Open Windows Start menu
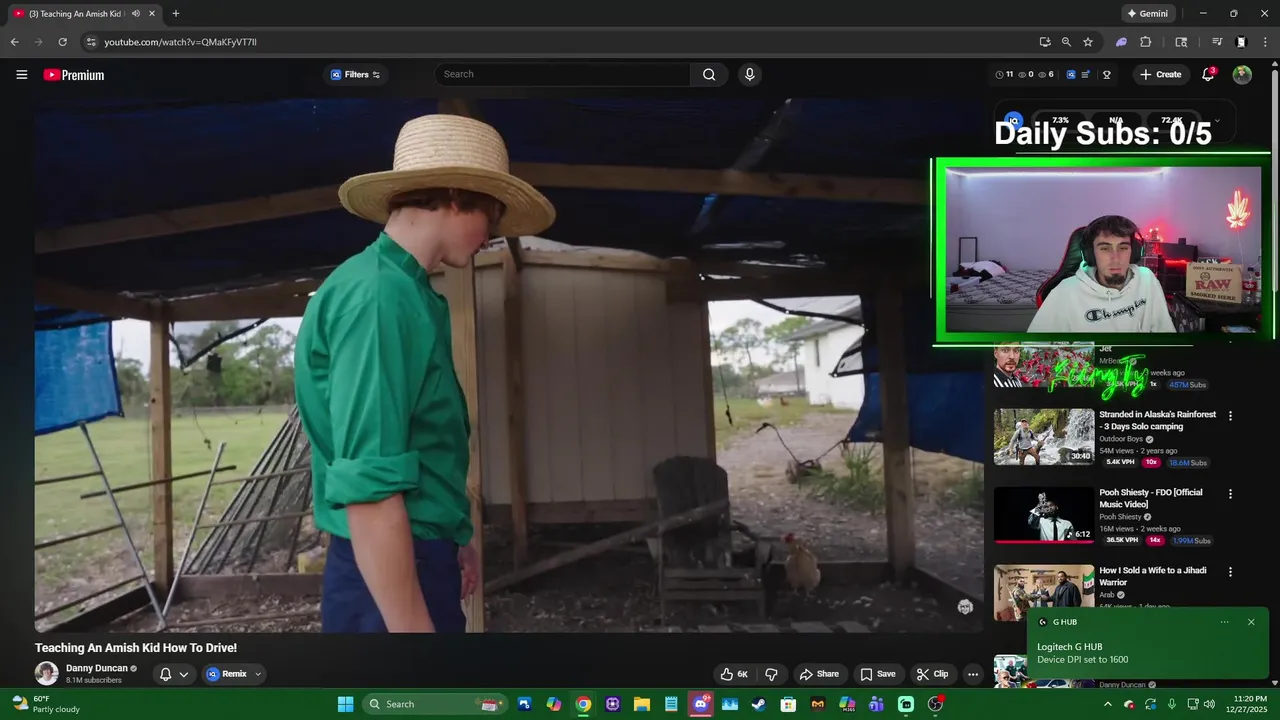This screenshot has width=1280, height=720. 345,704
